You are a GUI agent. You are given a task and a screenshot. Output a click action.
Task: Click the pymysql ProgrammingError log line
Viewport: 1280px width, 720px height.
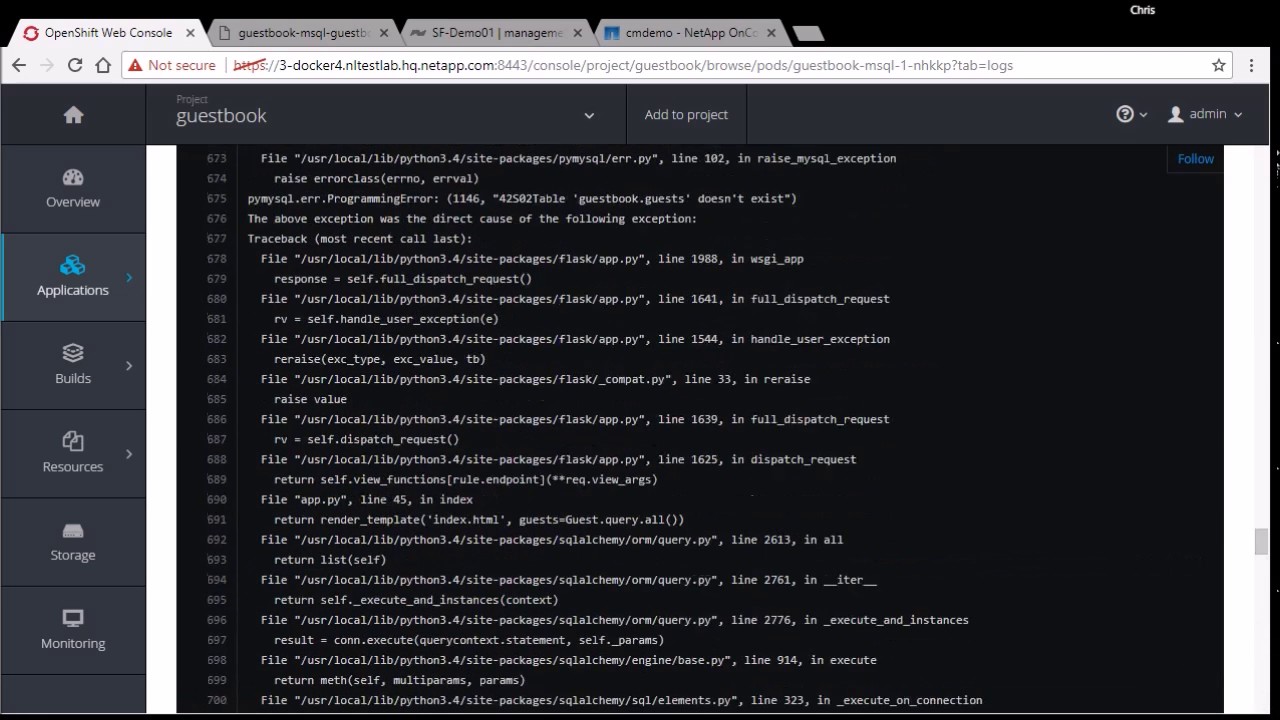(522, 199)
